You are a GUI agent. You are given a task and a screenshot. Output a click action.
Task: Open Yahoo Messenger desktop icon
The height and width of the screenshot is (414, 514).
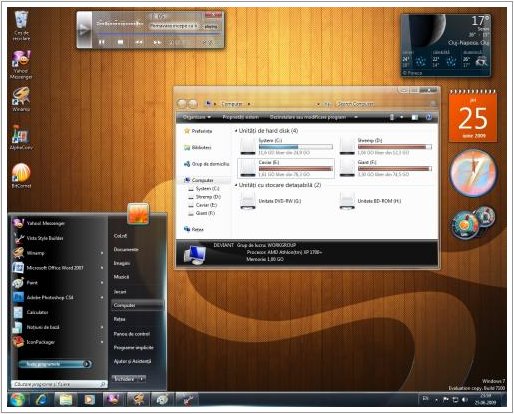(x=21, y=65)
